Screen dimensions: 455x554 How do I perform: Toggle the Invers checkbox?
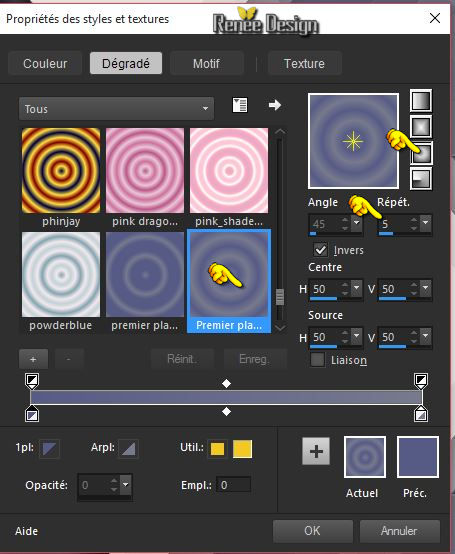point(321,250)
